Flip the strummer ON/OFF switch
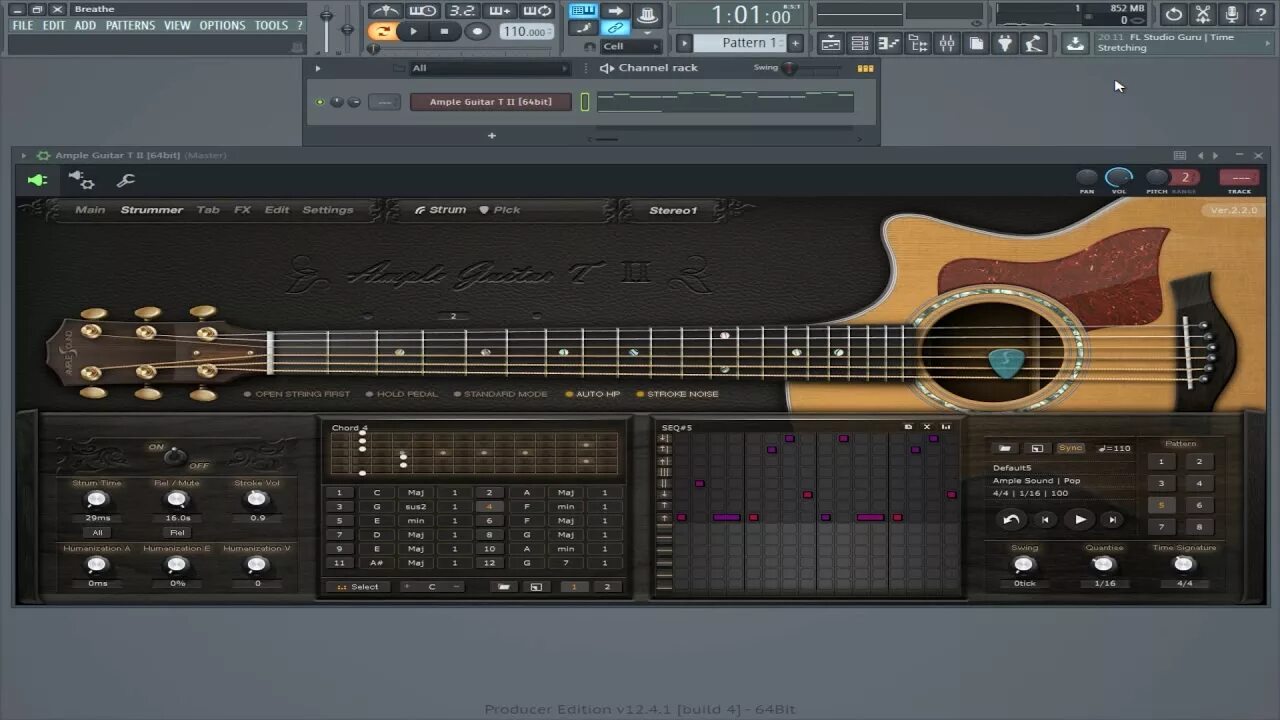 (x=175, y=456)
